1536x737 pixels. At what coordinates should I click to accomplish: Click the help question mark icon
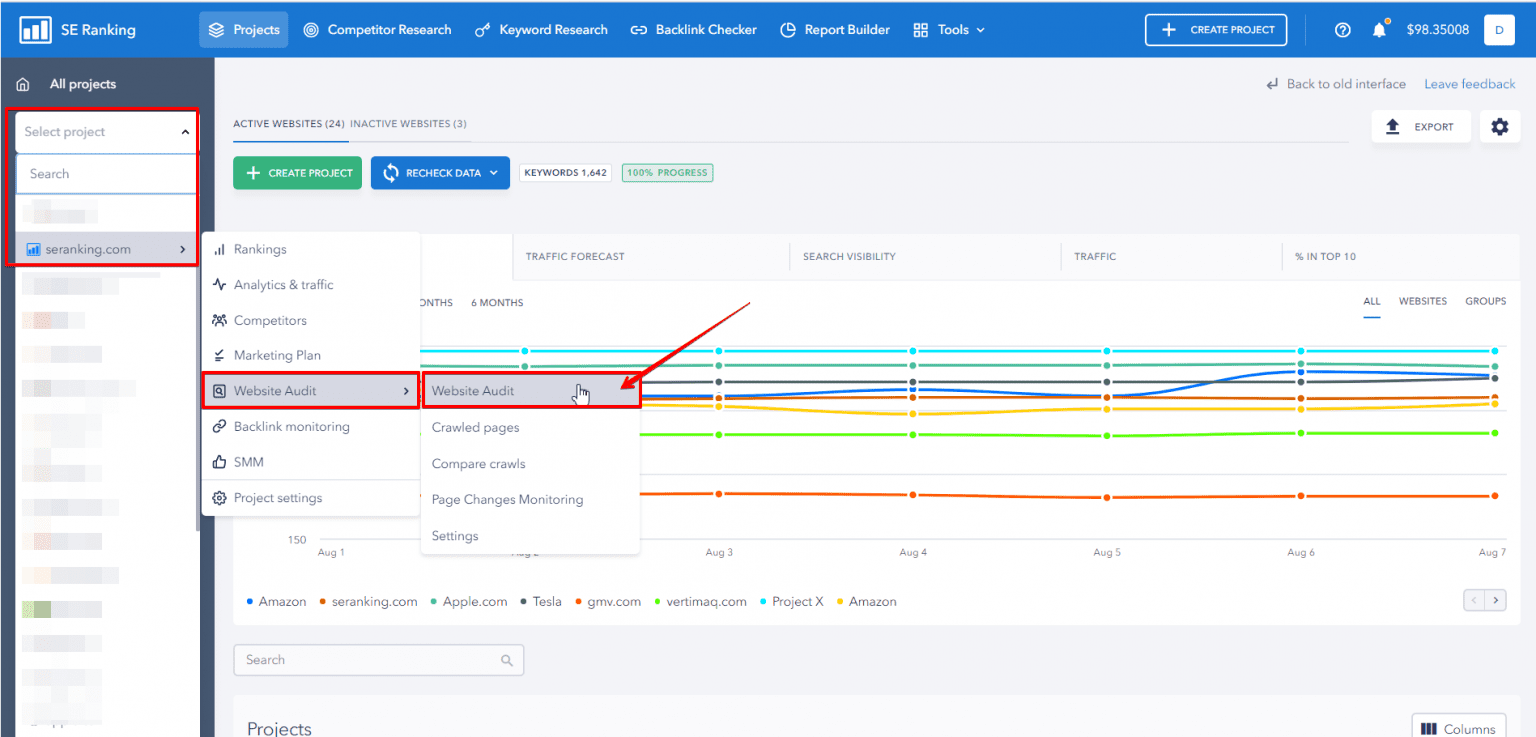[x=1343, y=30]
